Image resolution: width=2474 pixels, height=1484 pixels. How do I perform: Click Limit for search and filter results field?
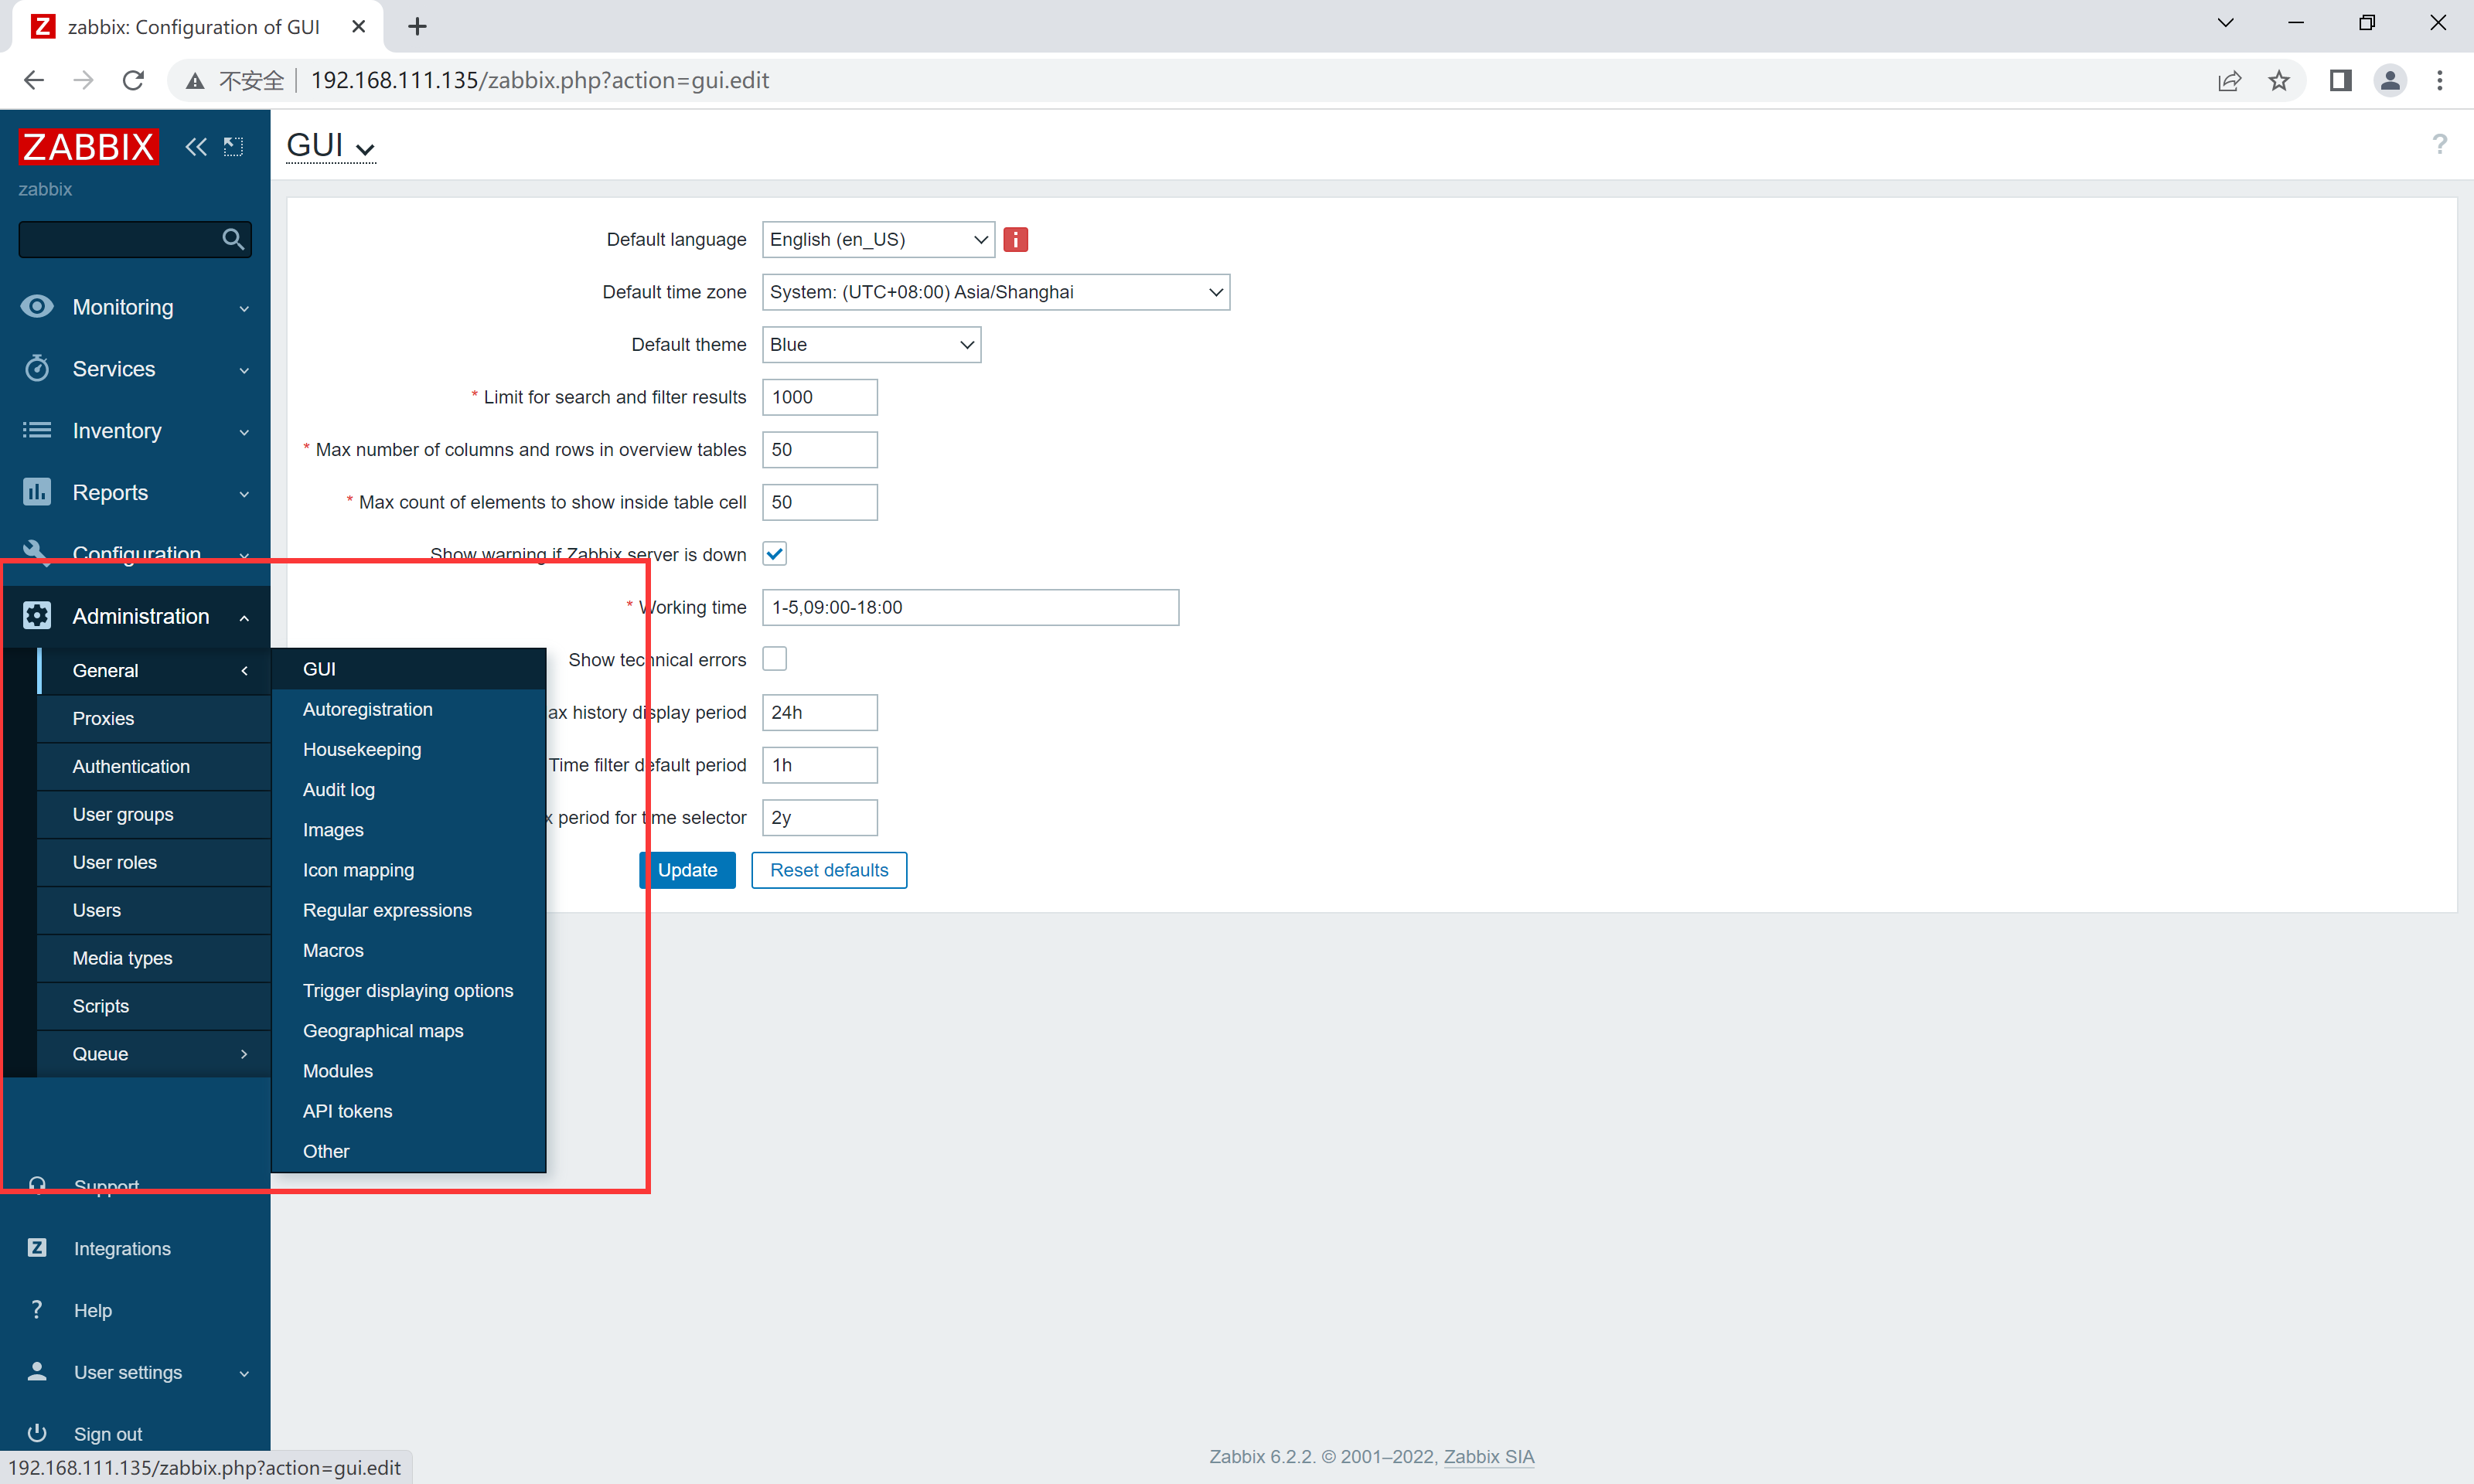coord(819,397)
